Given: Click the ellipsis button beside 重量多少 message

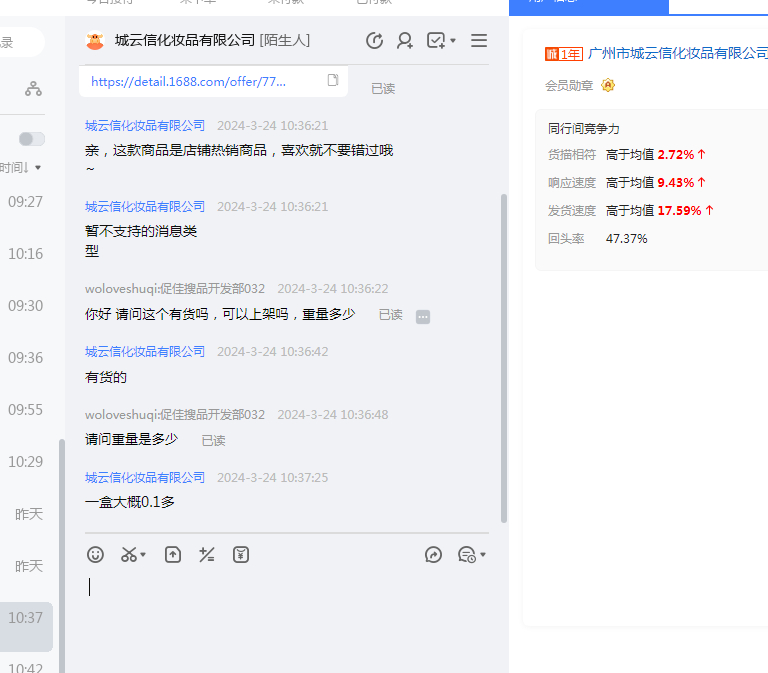Looking at the screenshot, I should [423, 317].
